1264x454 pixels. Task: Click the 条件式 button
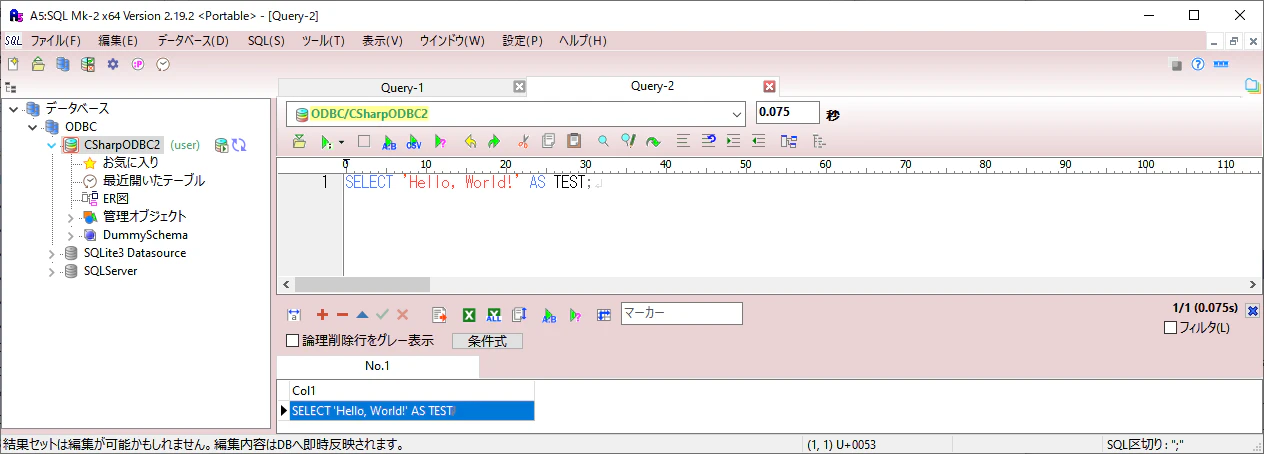pos(487,341)
